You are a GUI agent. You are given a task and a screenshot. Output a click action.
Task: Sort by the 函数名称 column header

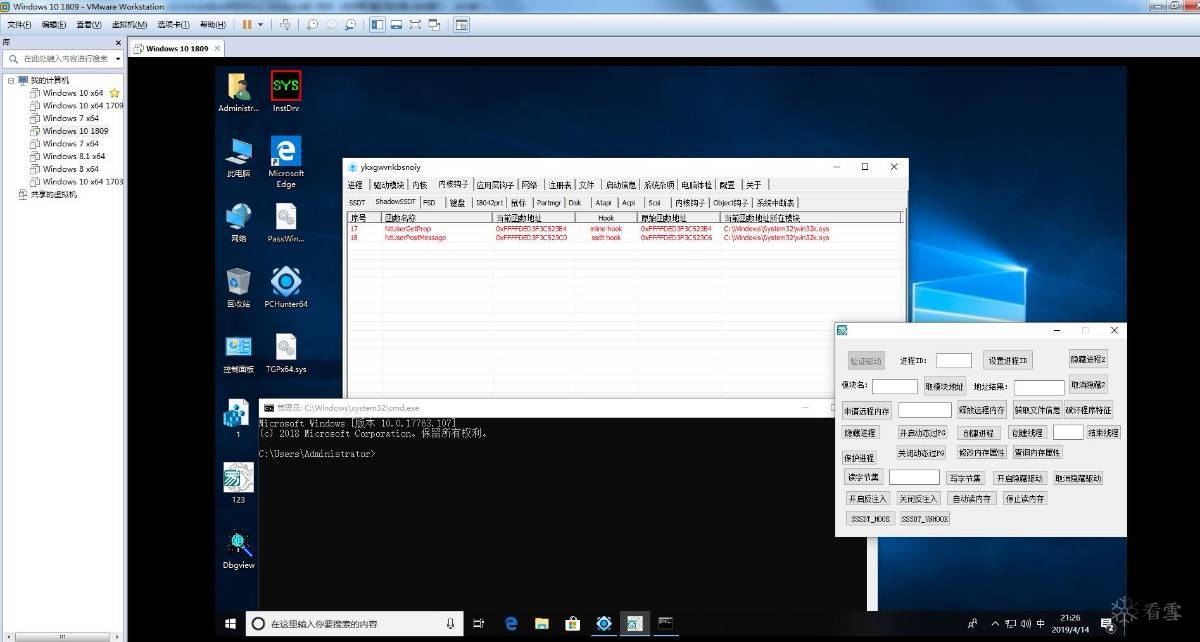pos(438,217)
